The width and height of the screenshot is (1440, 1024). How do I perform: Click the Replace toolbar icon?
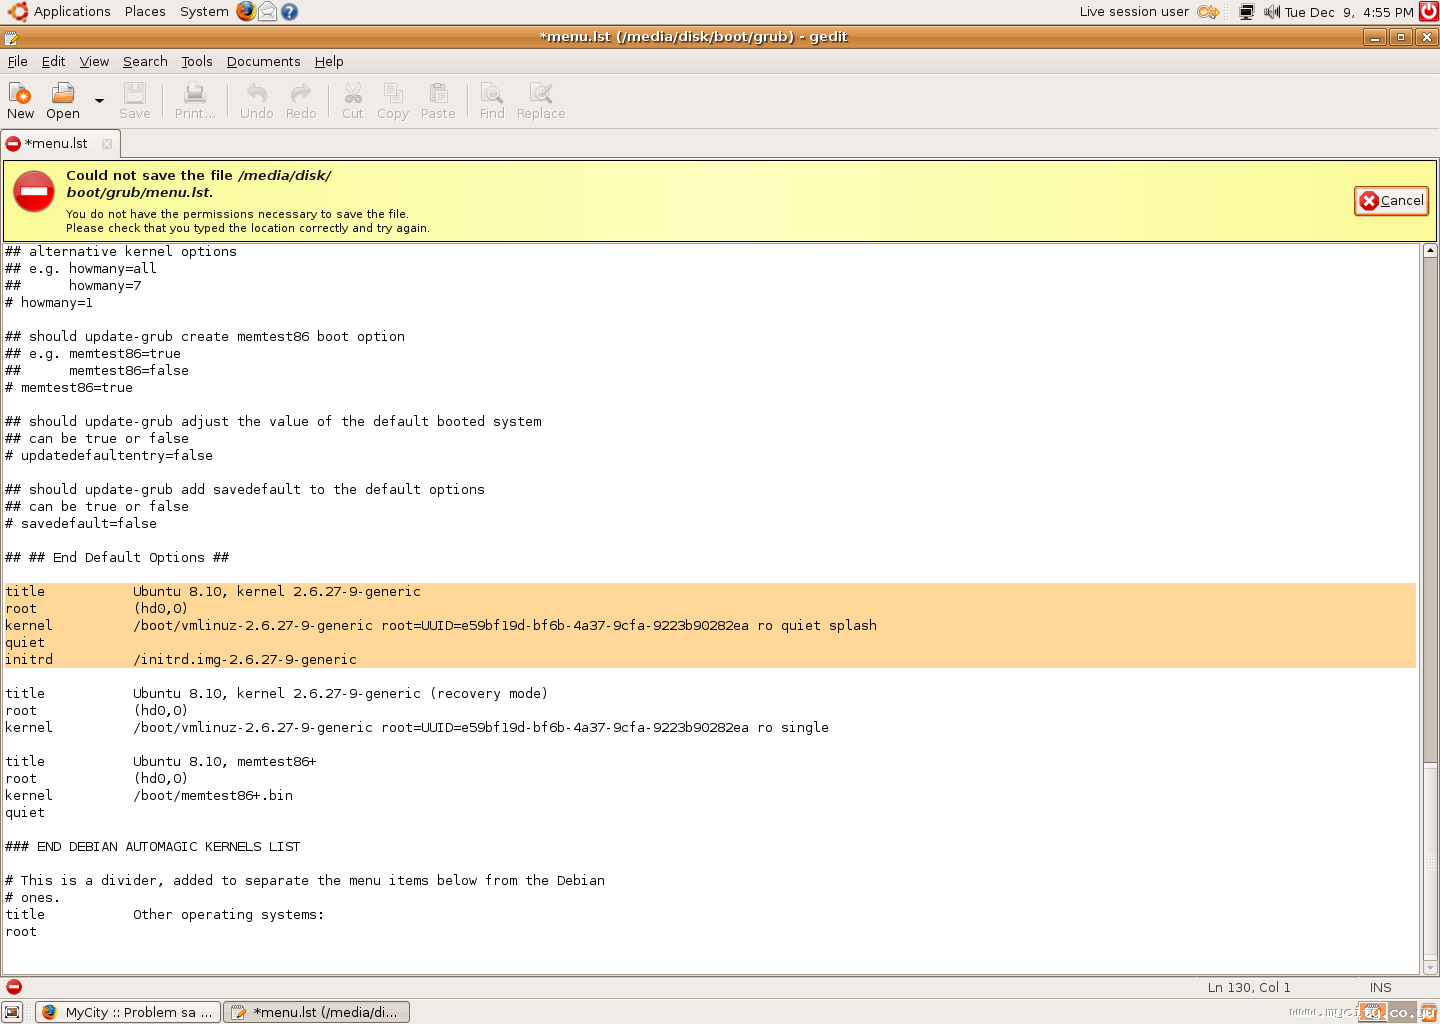[x=541, y=100]
